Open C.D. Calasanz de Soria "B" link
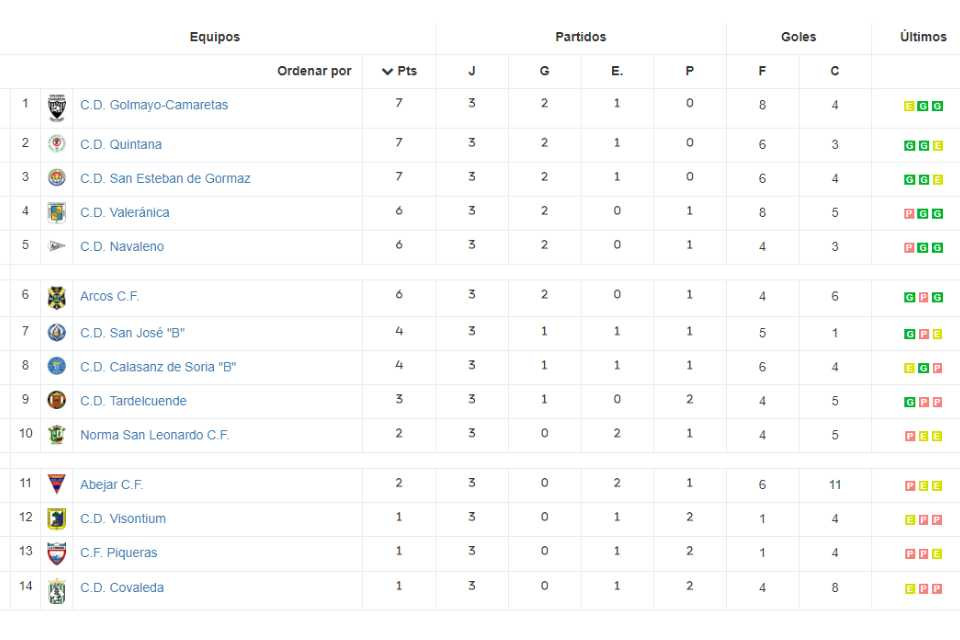The height and width of the screenshot is (640, 960). click(158, 367)
